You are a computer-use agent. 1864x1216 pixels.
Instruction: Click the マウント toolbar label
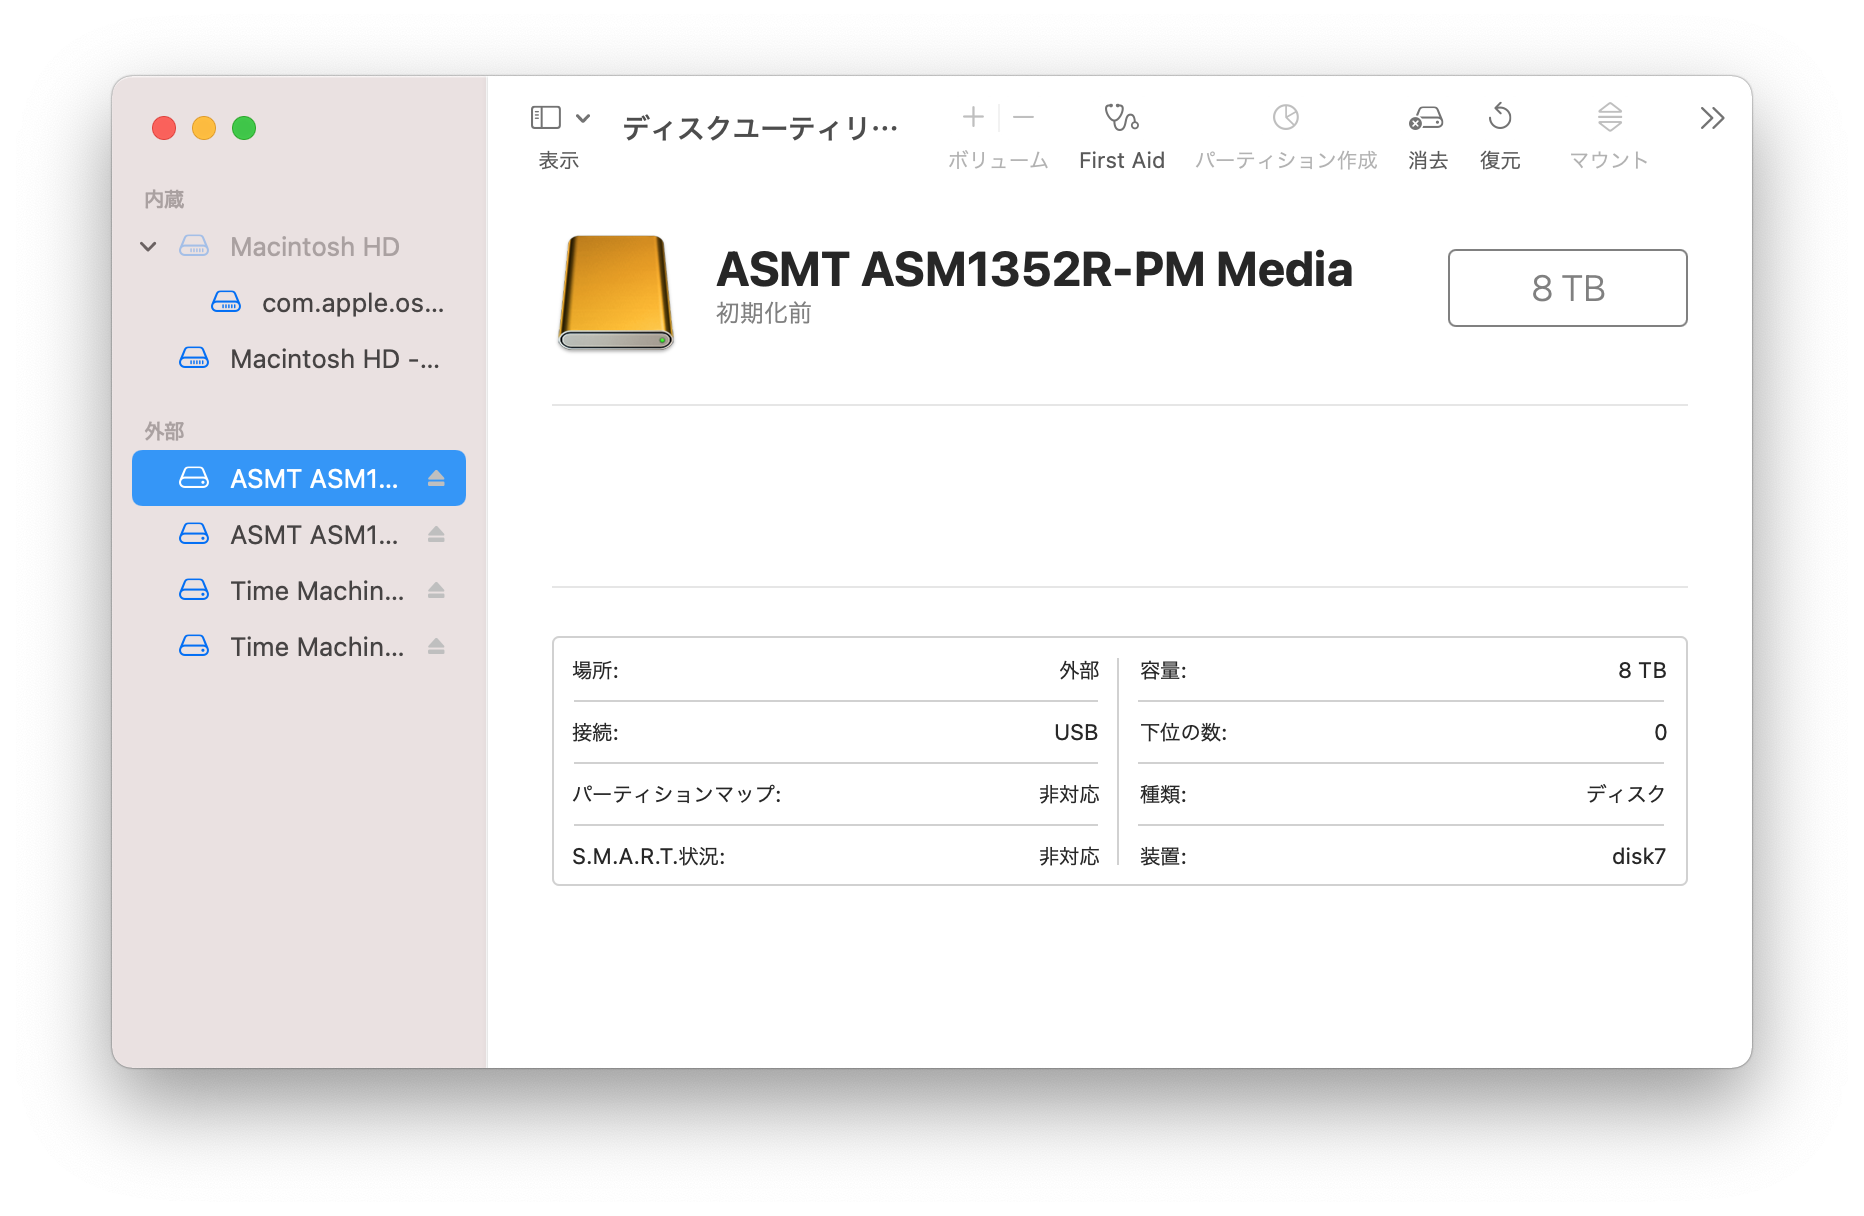pyautogui.click(x=1609, y=160)
